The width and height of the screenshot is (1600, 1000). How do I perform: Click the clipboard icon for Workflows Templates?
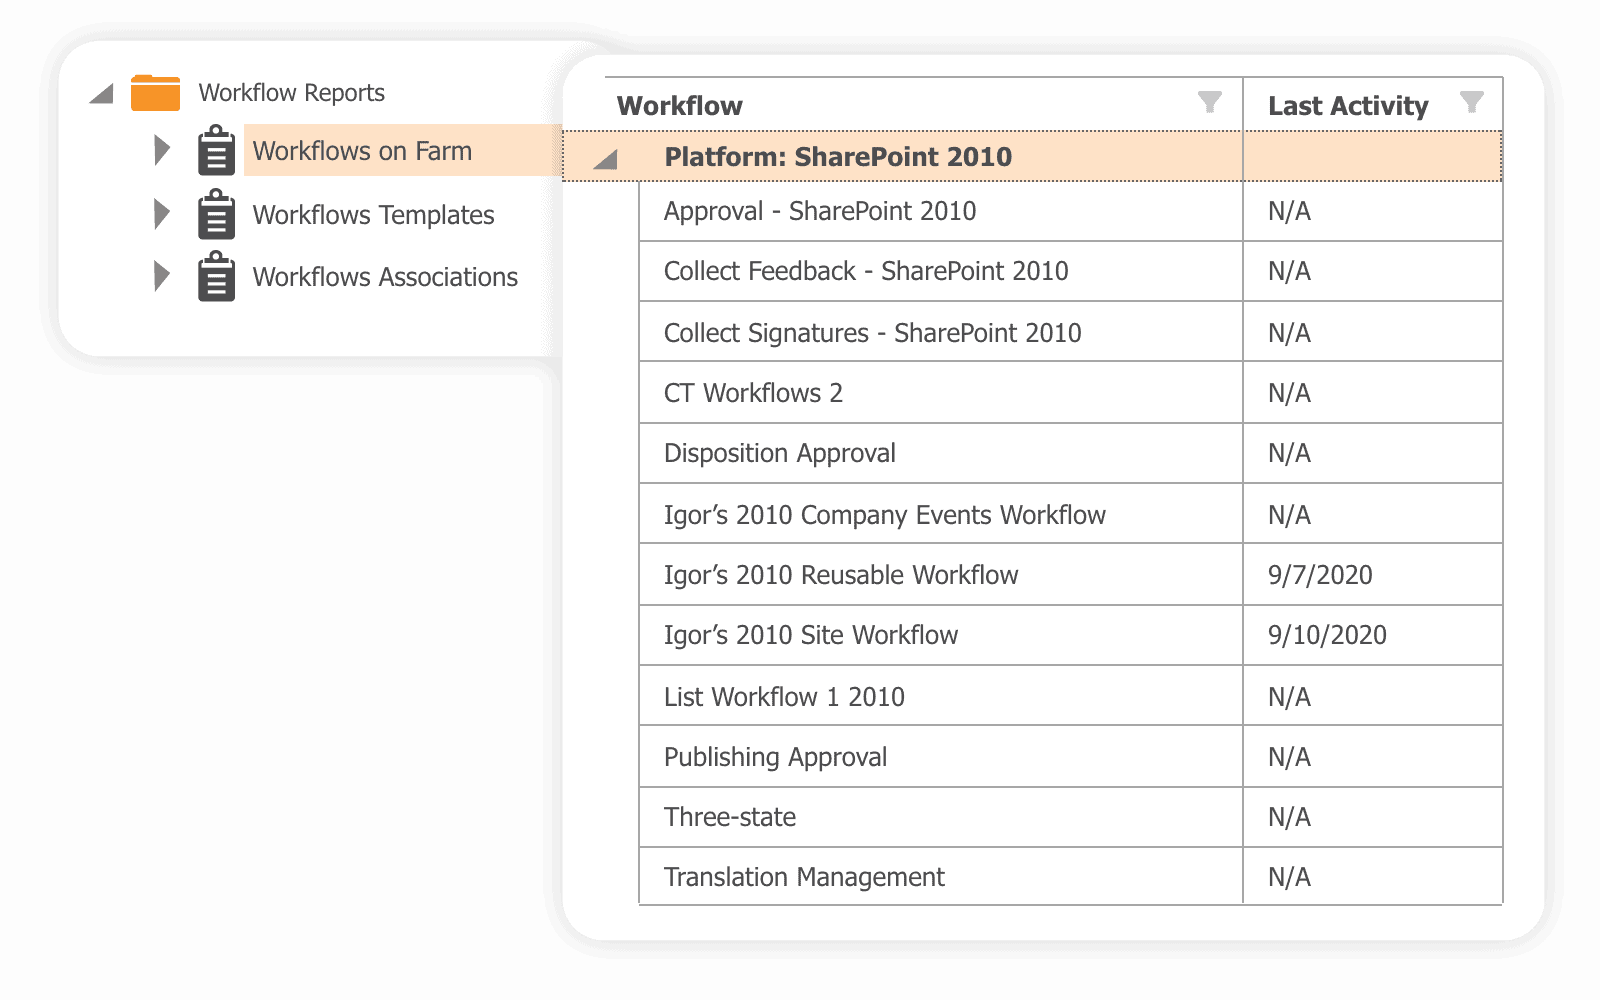[215, 214]
